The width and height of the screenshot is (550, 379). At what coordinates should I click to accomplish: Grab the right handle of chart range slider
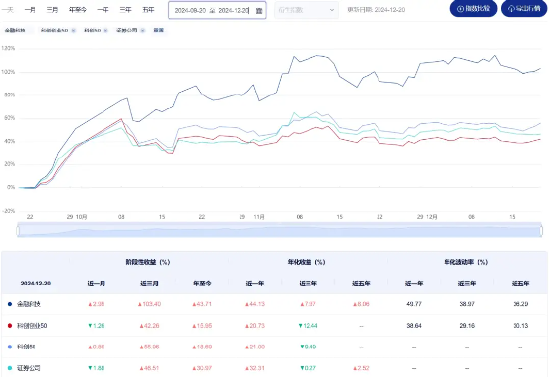point(541,231)
